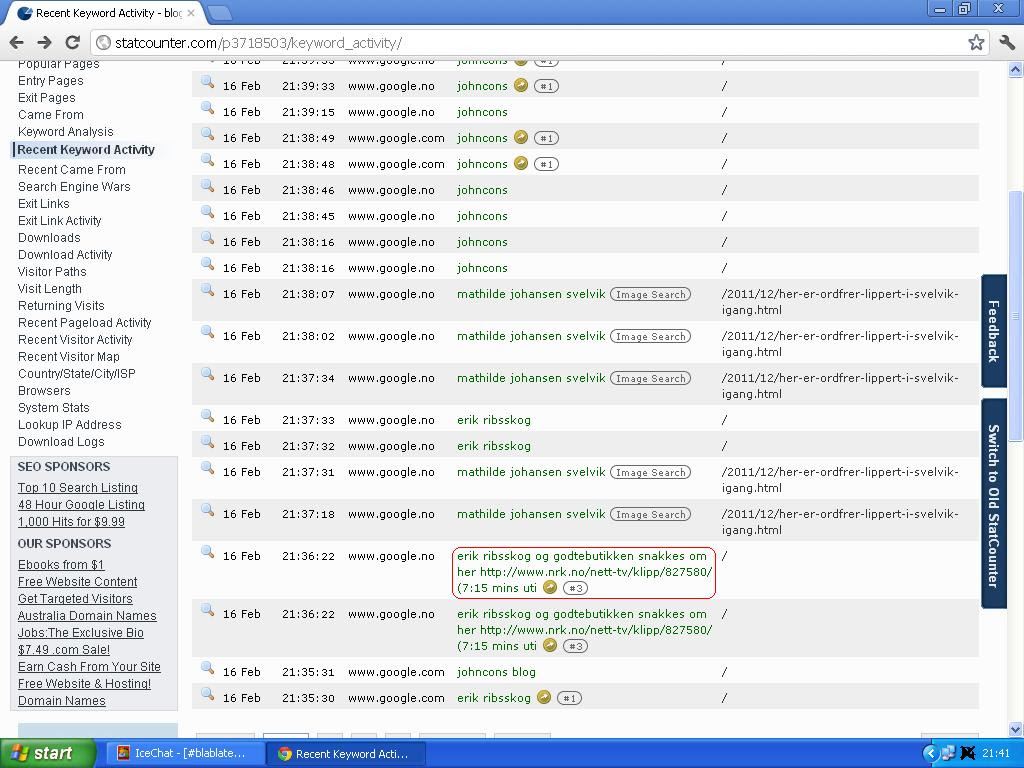Open Visitor Paths in the sidebar
1024x768 pixels.
[52, 272]
